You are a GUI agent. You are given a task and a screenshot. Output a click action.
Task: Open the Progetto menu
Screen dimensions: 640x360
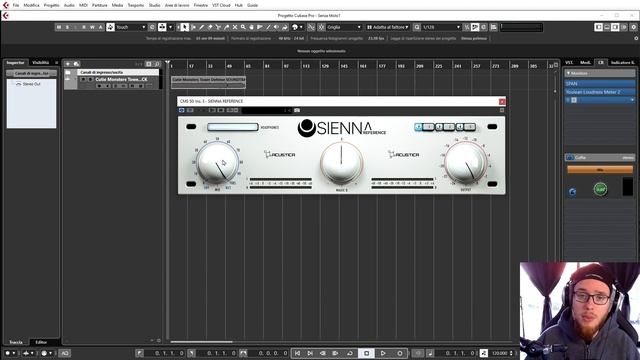tap(51, 5)
